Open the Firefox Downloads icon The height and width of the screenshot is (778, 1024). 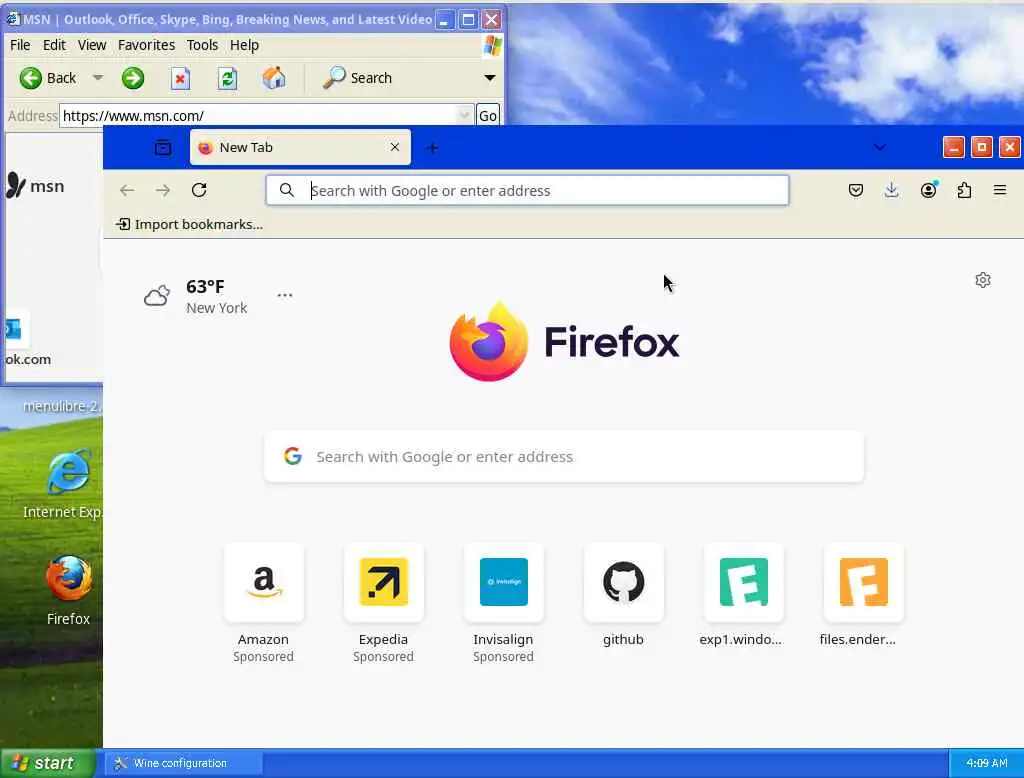(x=891, y=190)
